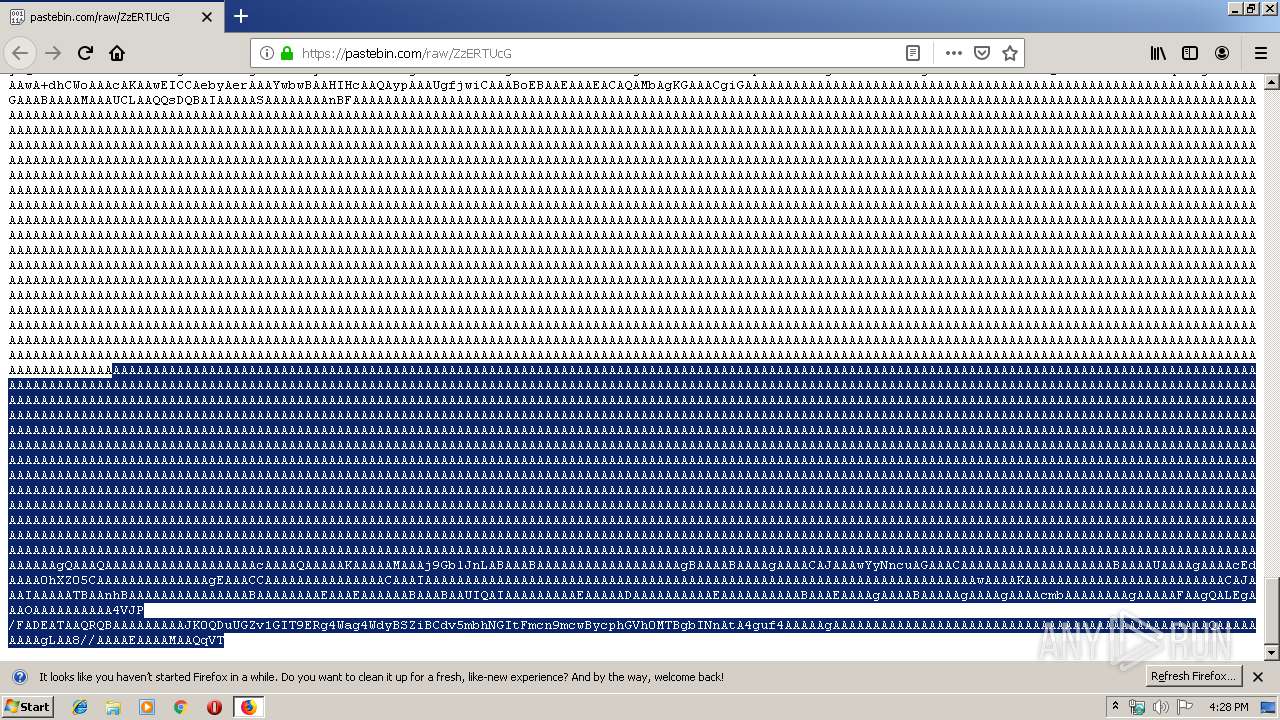Close the pastebin.com tab
1280x720 pixels.
click(207, 17)
